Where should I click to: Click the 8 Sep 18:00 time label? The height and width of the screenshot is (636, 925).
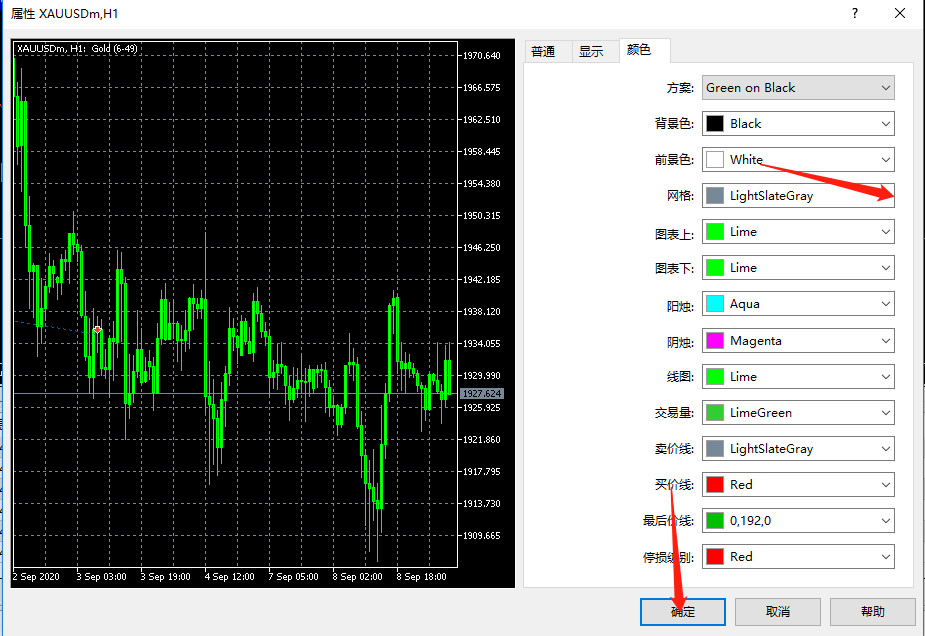click(421, 576)
